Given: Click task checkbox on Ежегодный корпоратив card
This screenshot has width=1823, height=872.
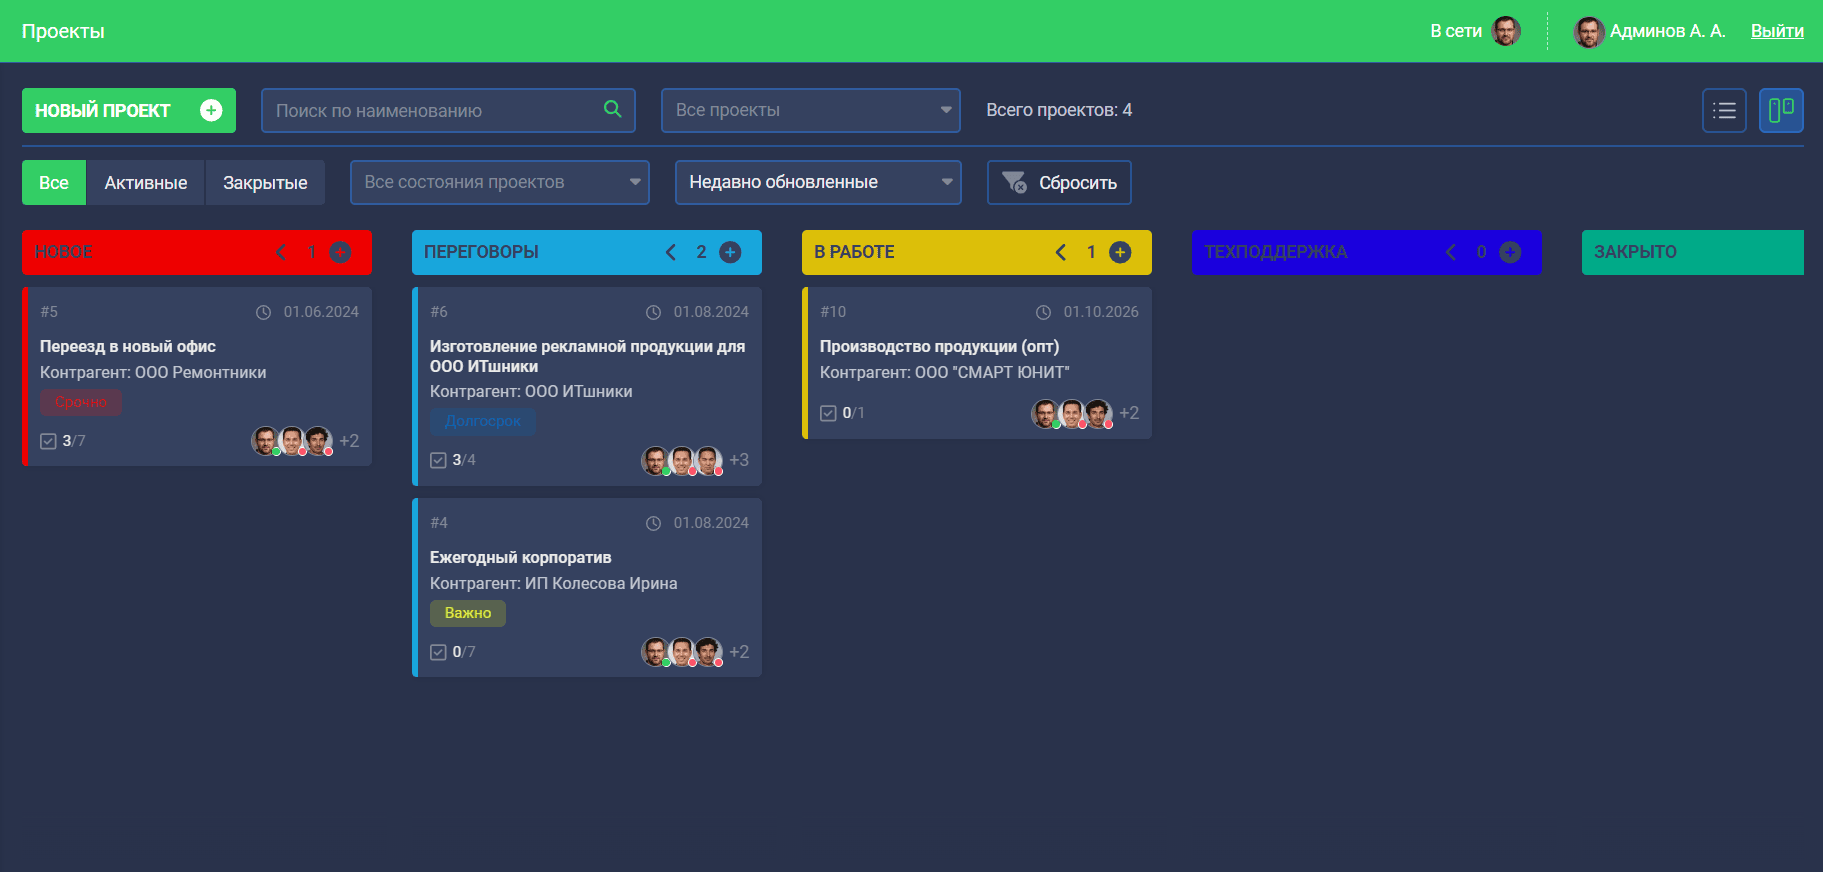Looking at the screenshot, I should (x=438, y=652).
